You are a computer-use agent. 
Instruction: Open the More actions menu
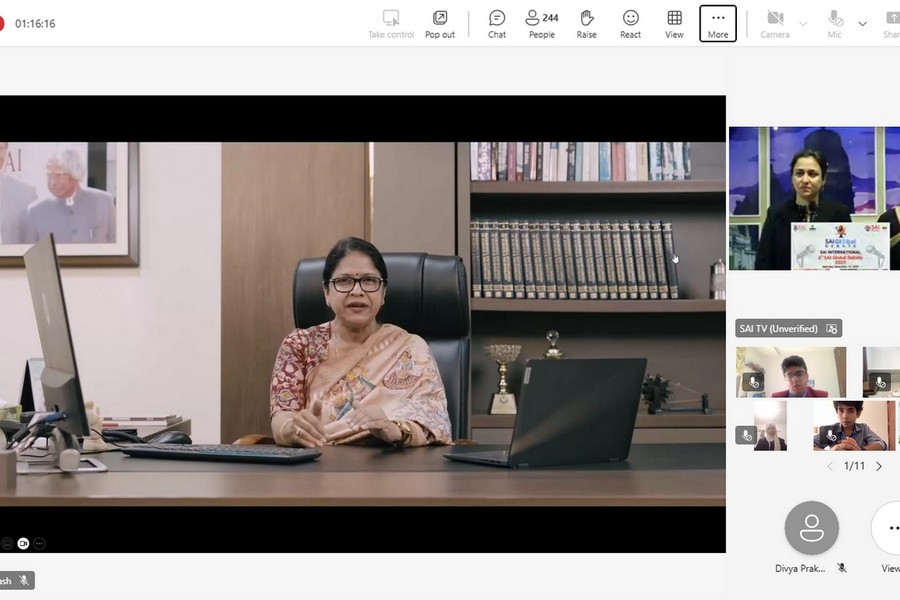click(x=718, y=23)
